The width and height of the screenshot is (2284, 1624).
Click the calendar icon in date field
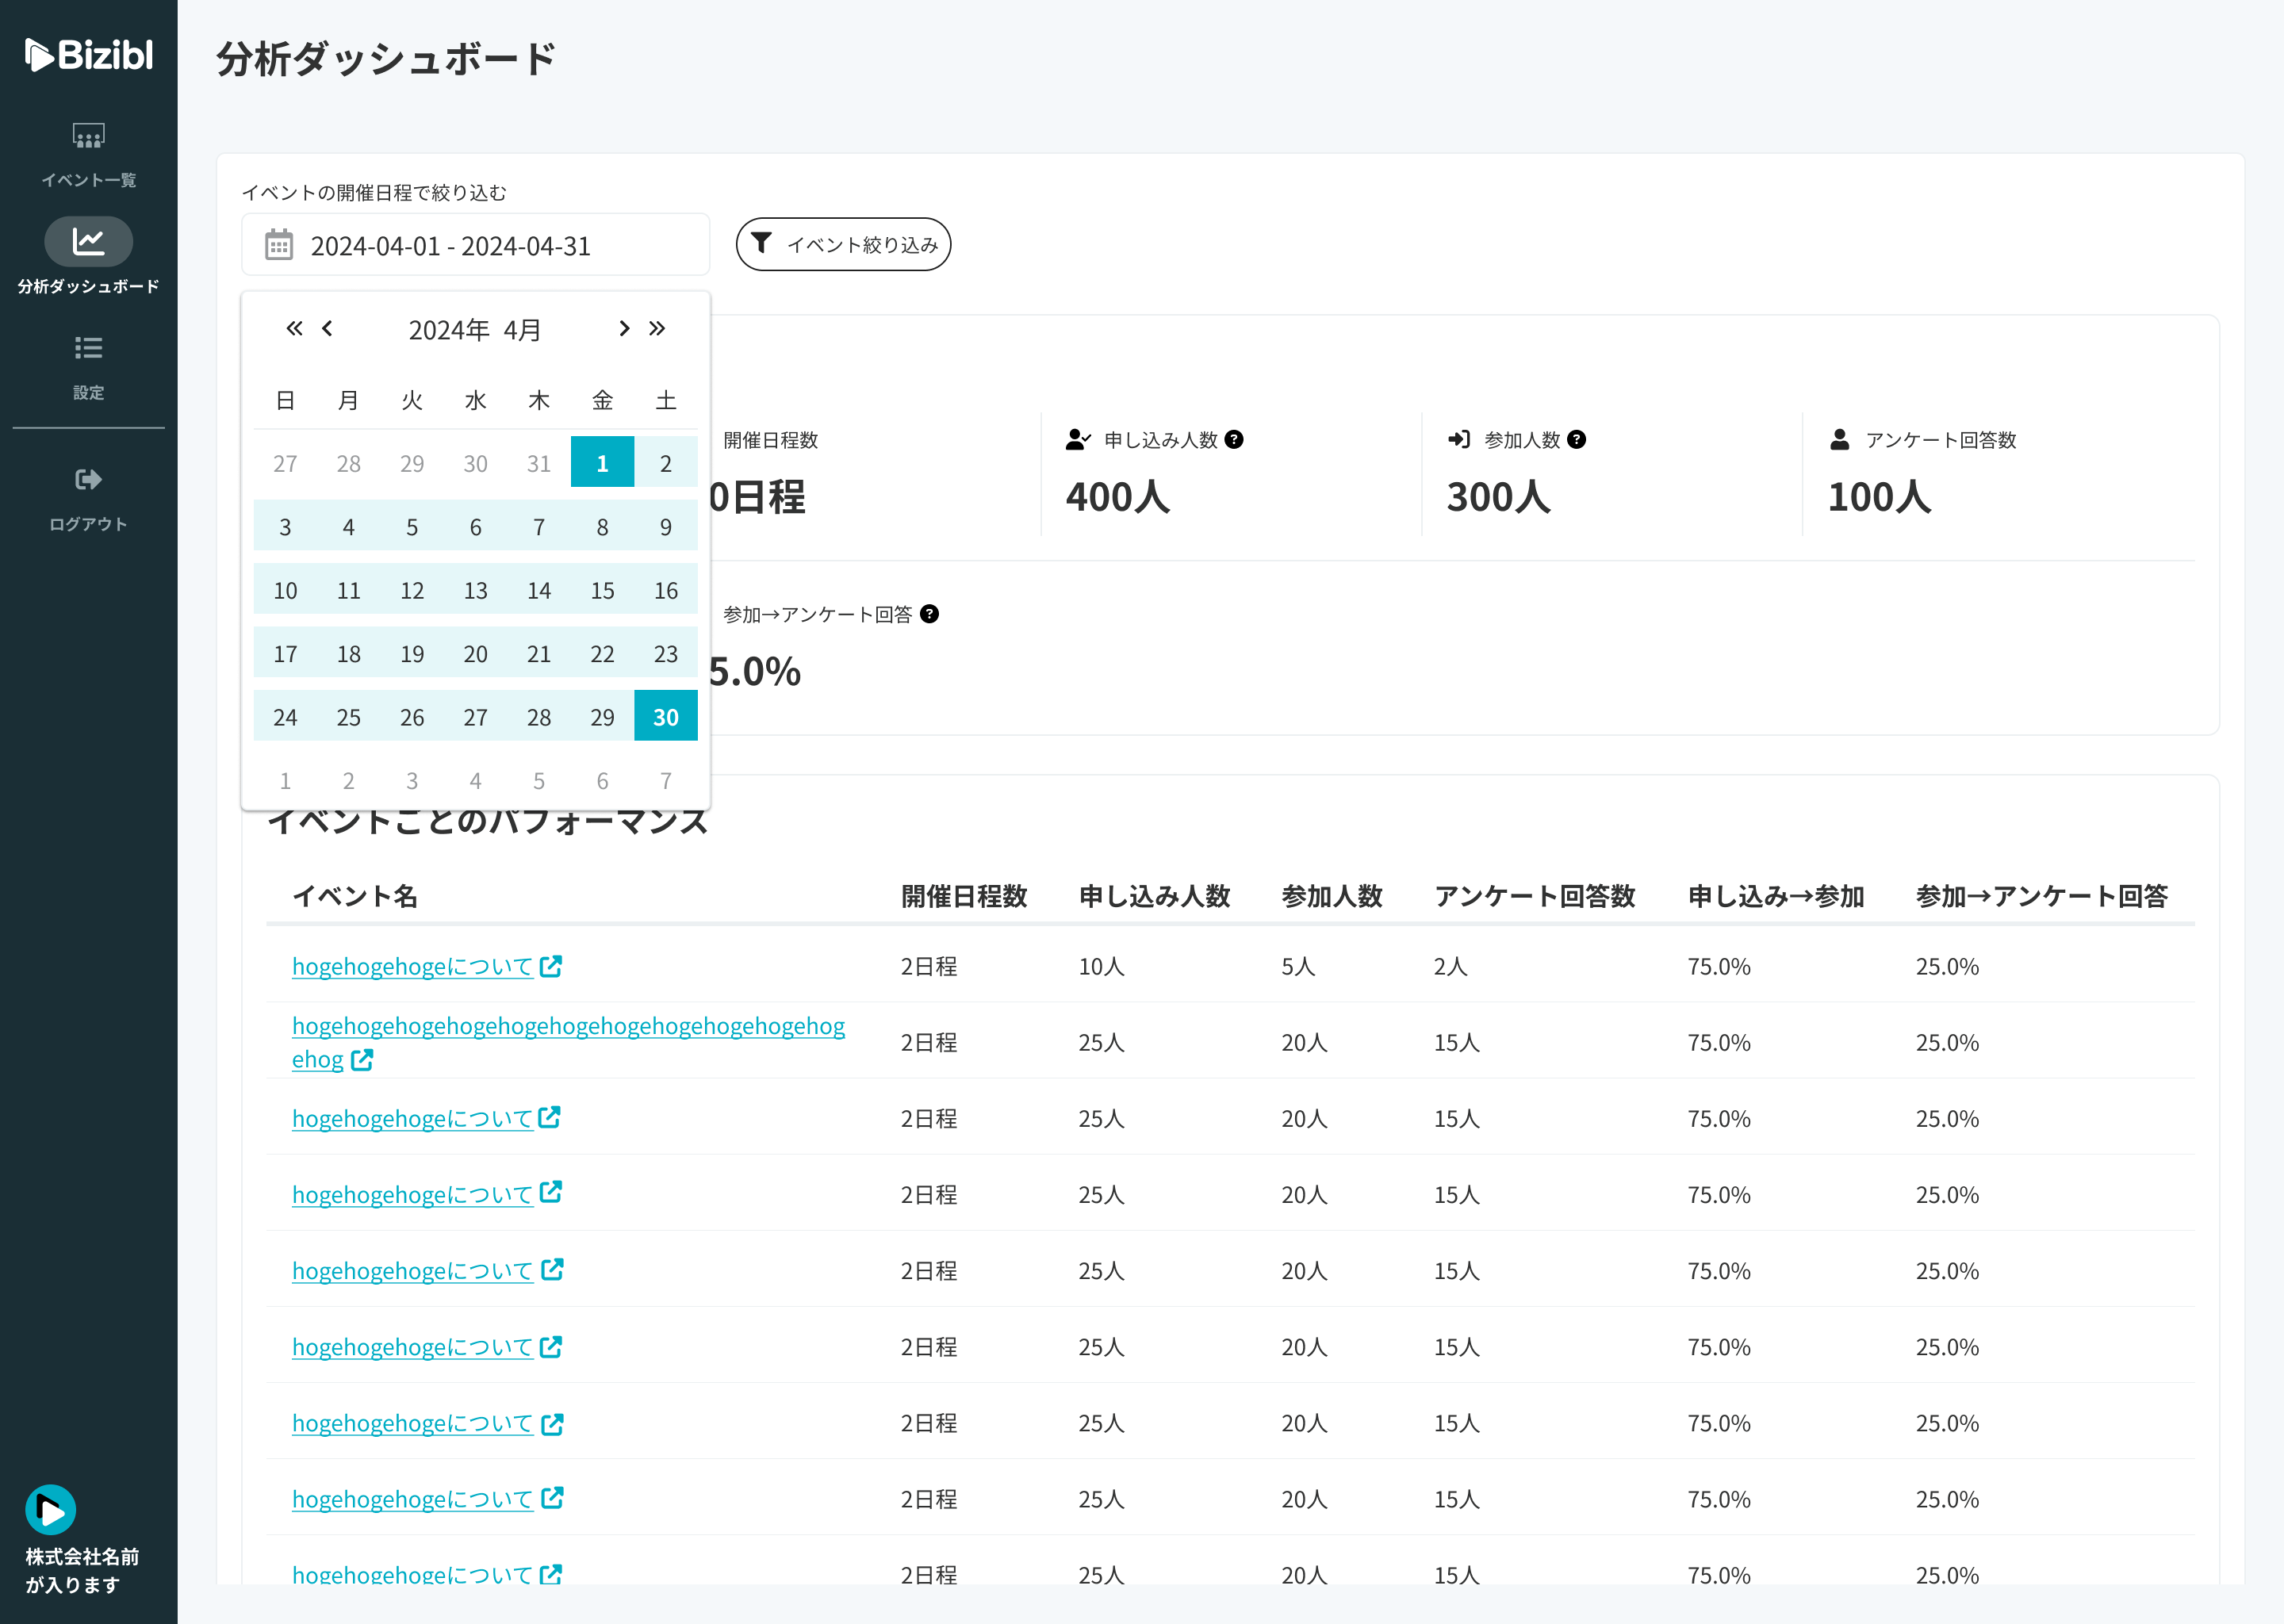coord(279,245)
